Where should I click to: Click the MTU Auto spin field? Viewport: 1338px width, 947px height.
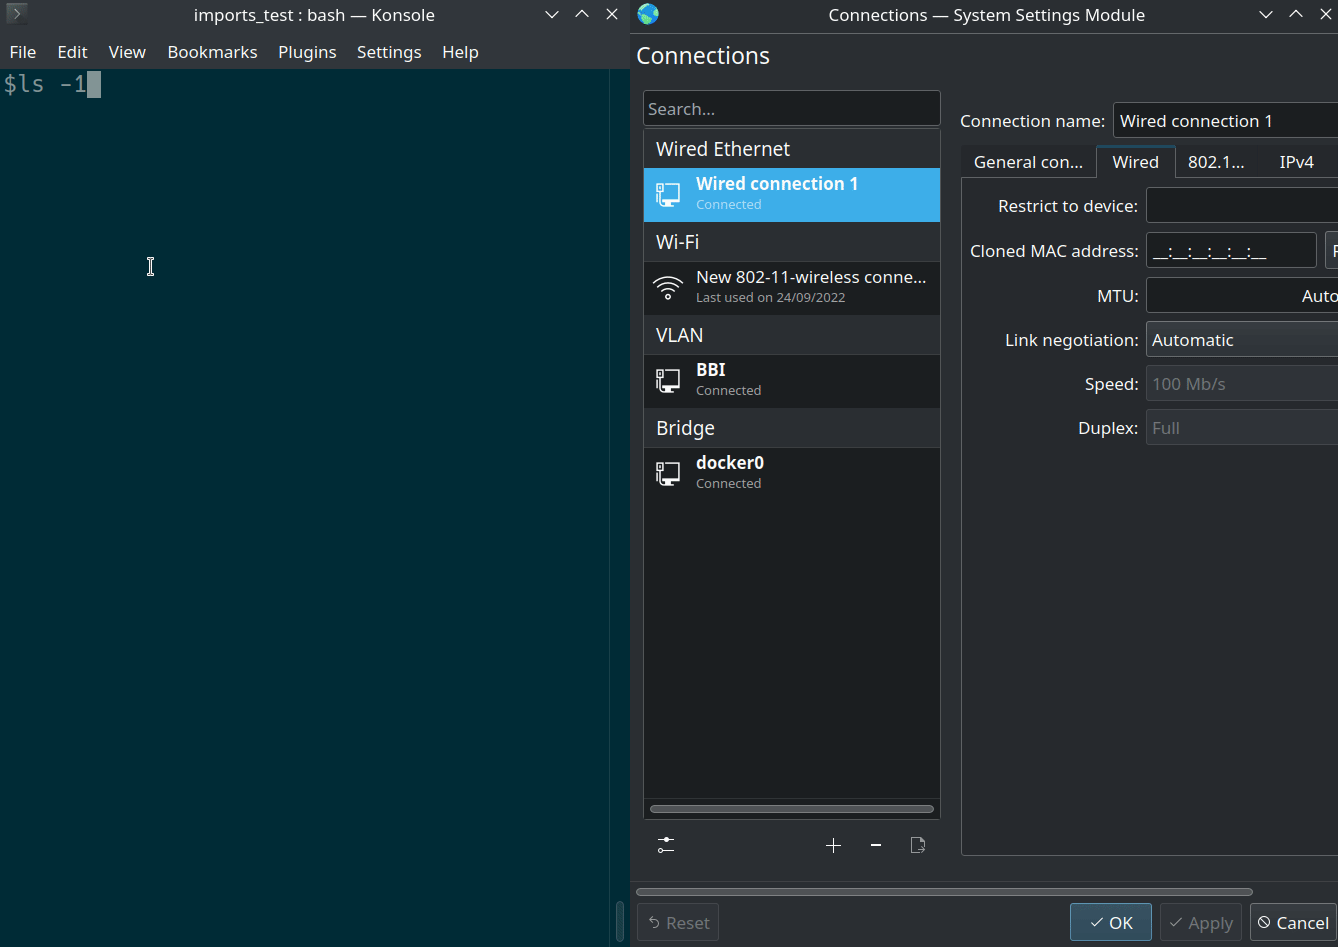click(1241, 296)
